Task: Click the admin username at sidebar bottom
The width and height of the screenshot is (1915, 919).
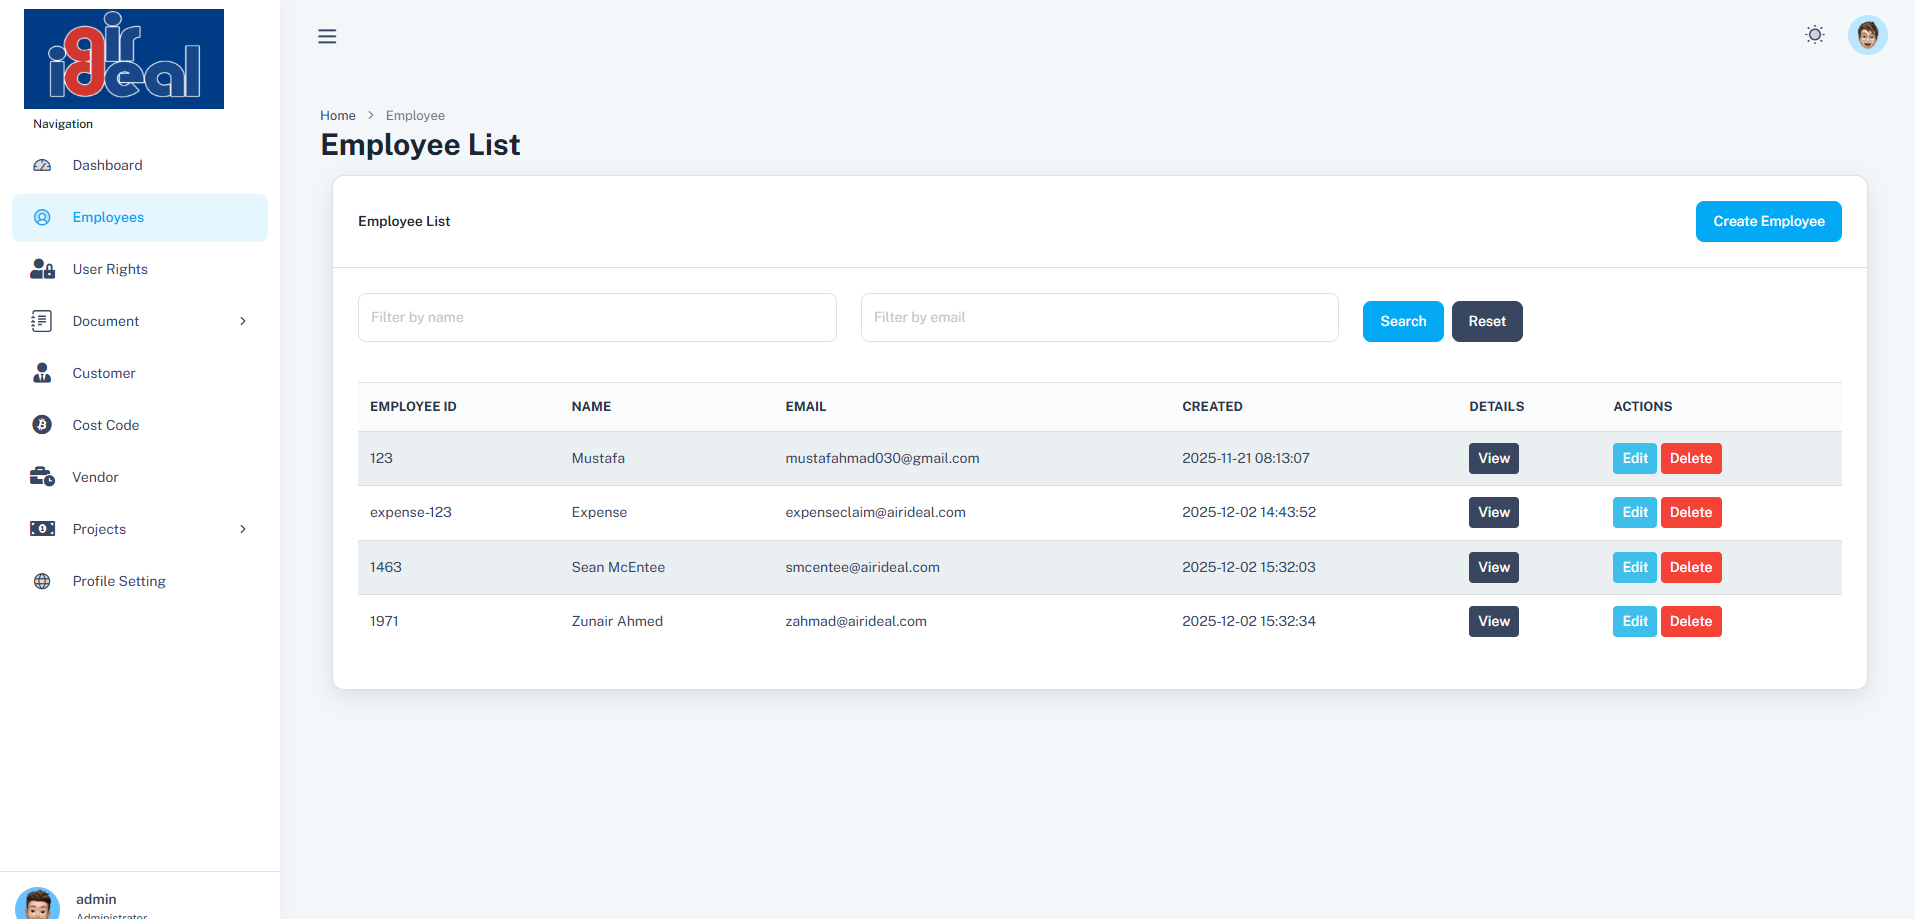Action: (96, 899)
